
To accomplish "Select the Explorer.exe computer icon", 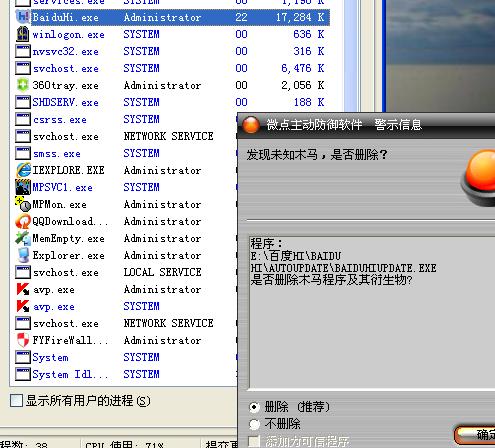I will coord(23,255).
